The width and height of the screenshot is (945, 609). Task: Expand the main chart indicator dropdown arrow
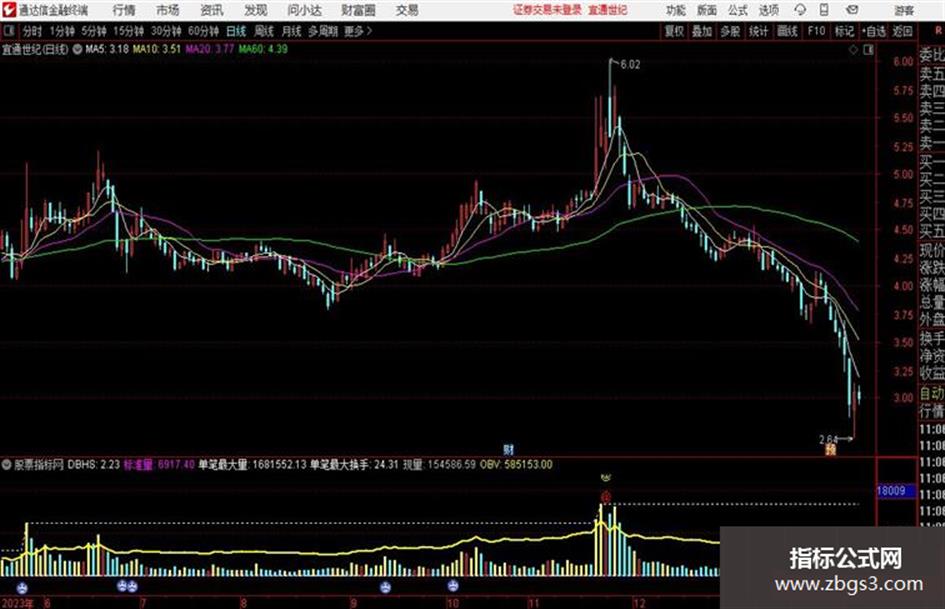click(77, 49)
